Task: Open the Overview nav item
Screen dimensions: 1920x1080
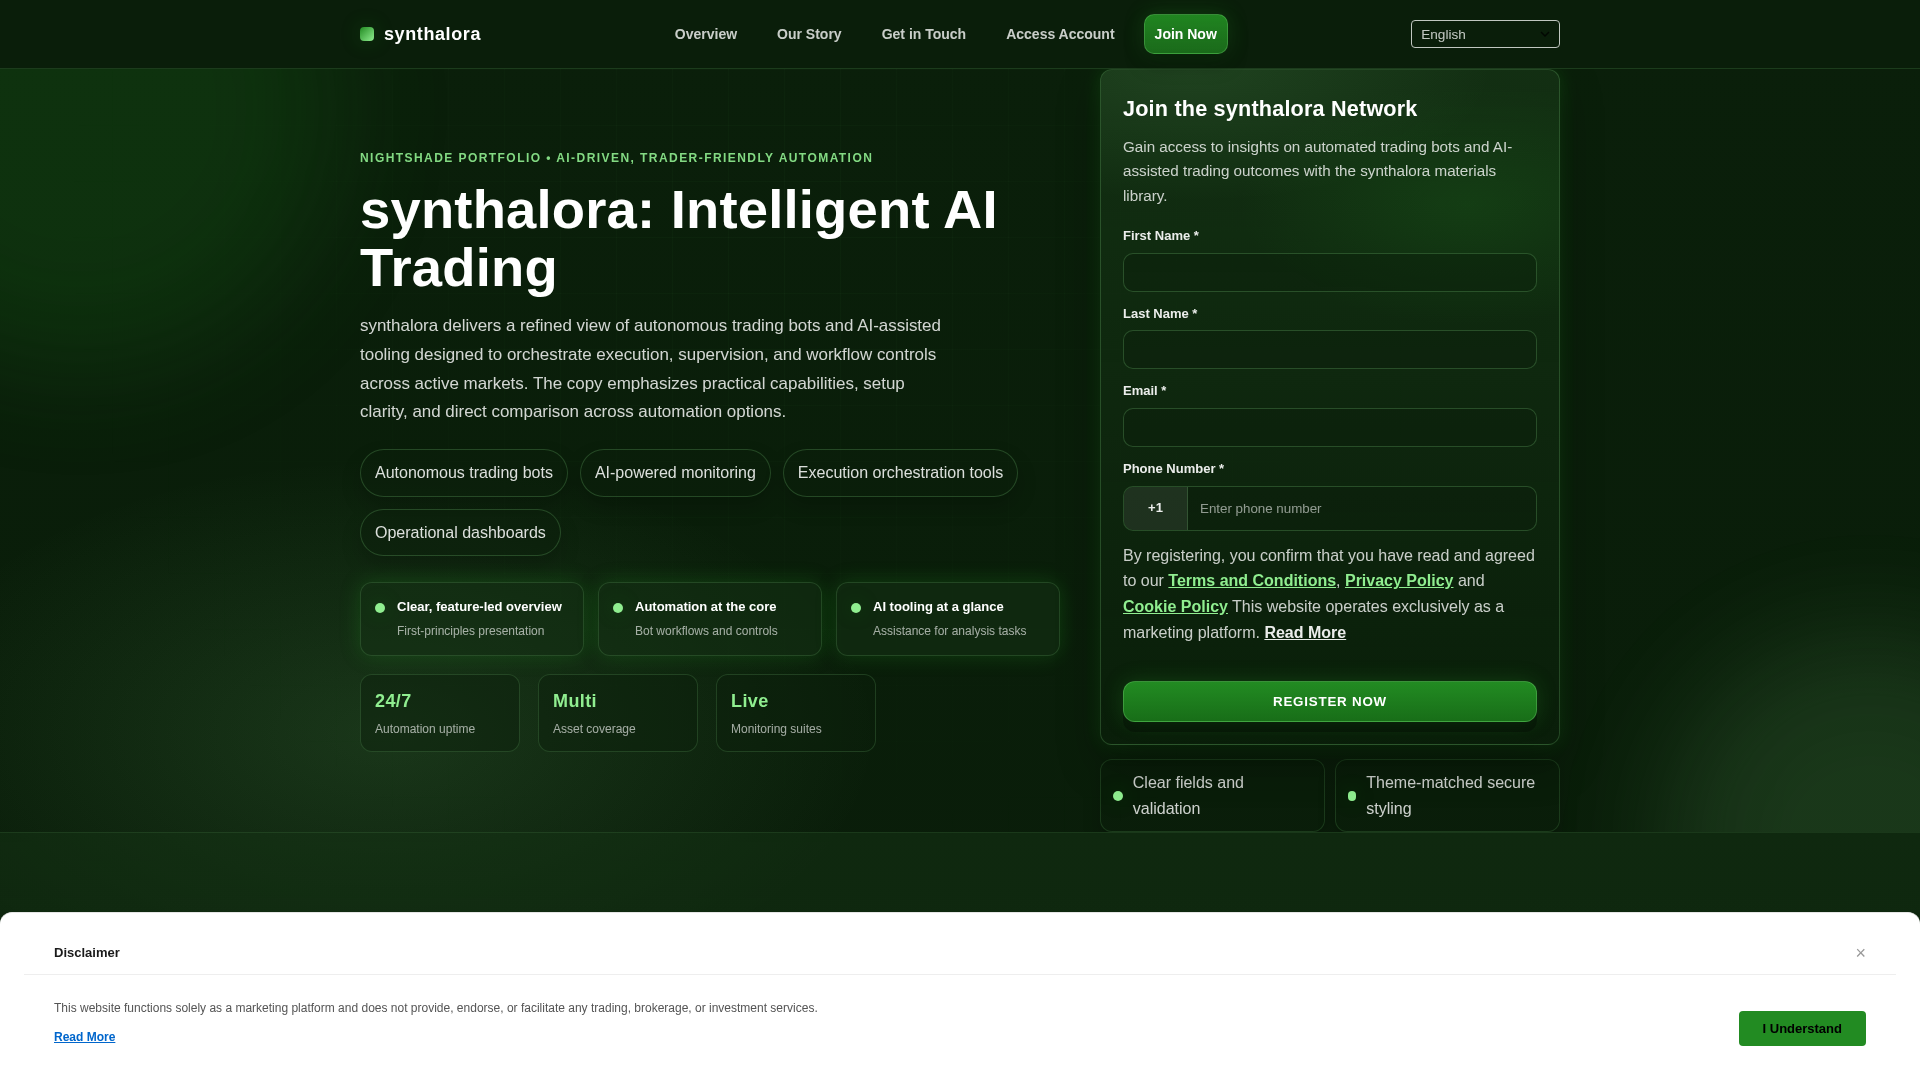Action: [x=706, y=34]
